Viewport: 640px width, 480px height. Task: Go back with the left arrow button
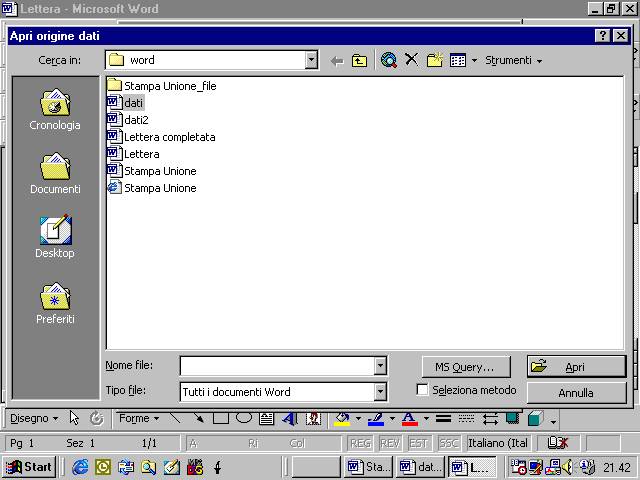337,61
